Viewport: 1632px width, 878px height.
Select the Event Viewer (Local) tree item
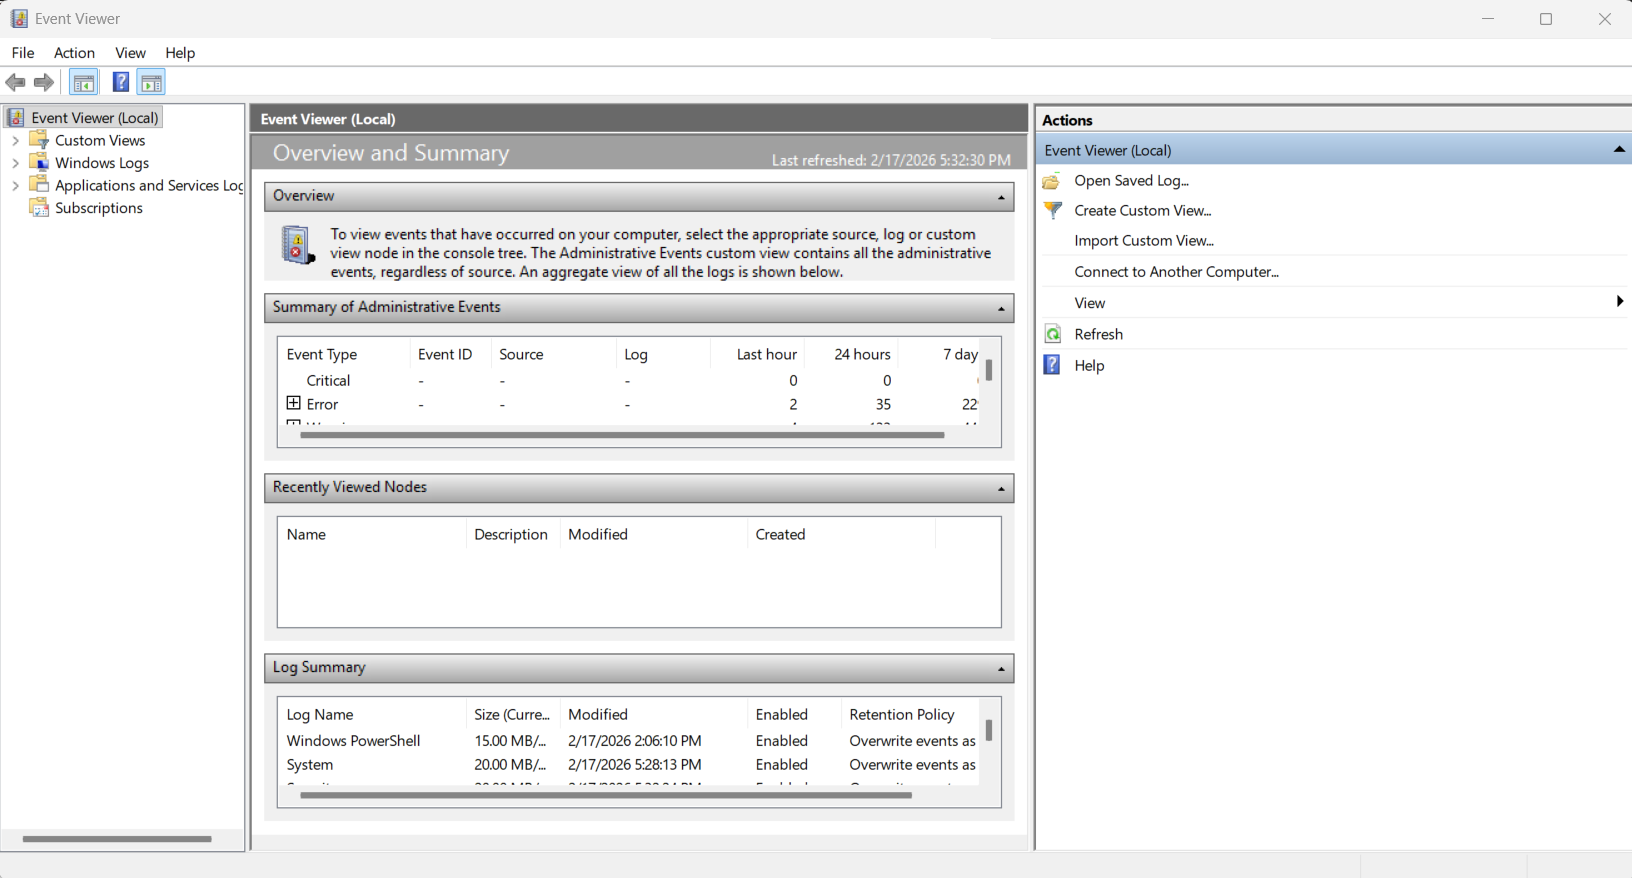tap(95, 118)
